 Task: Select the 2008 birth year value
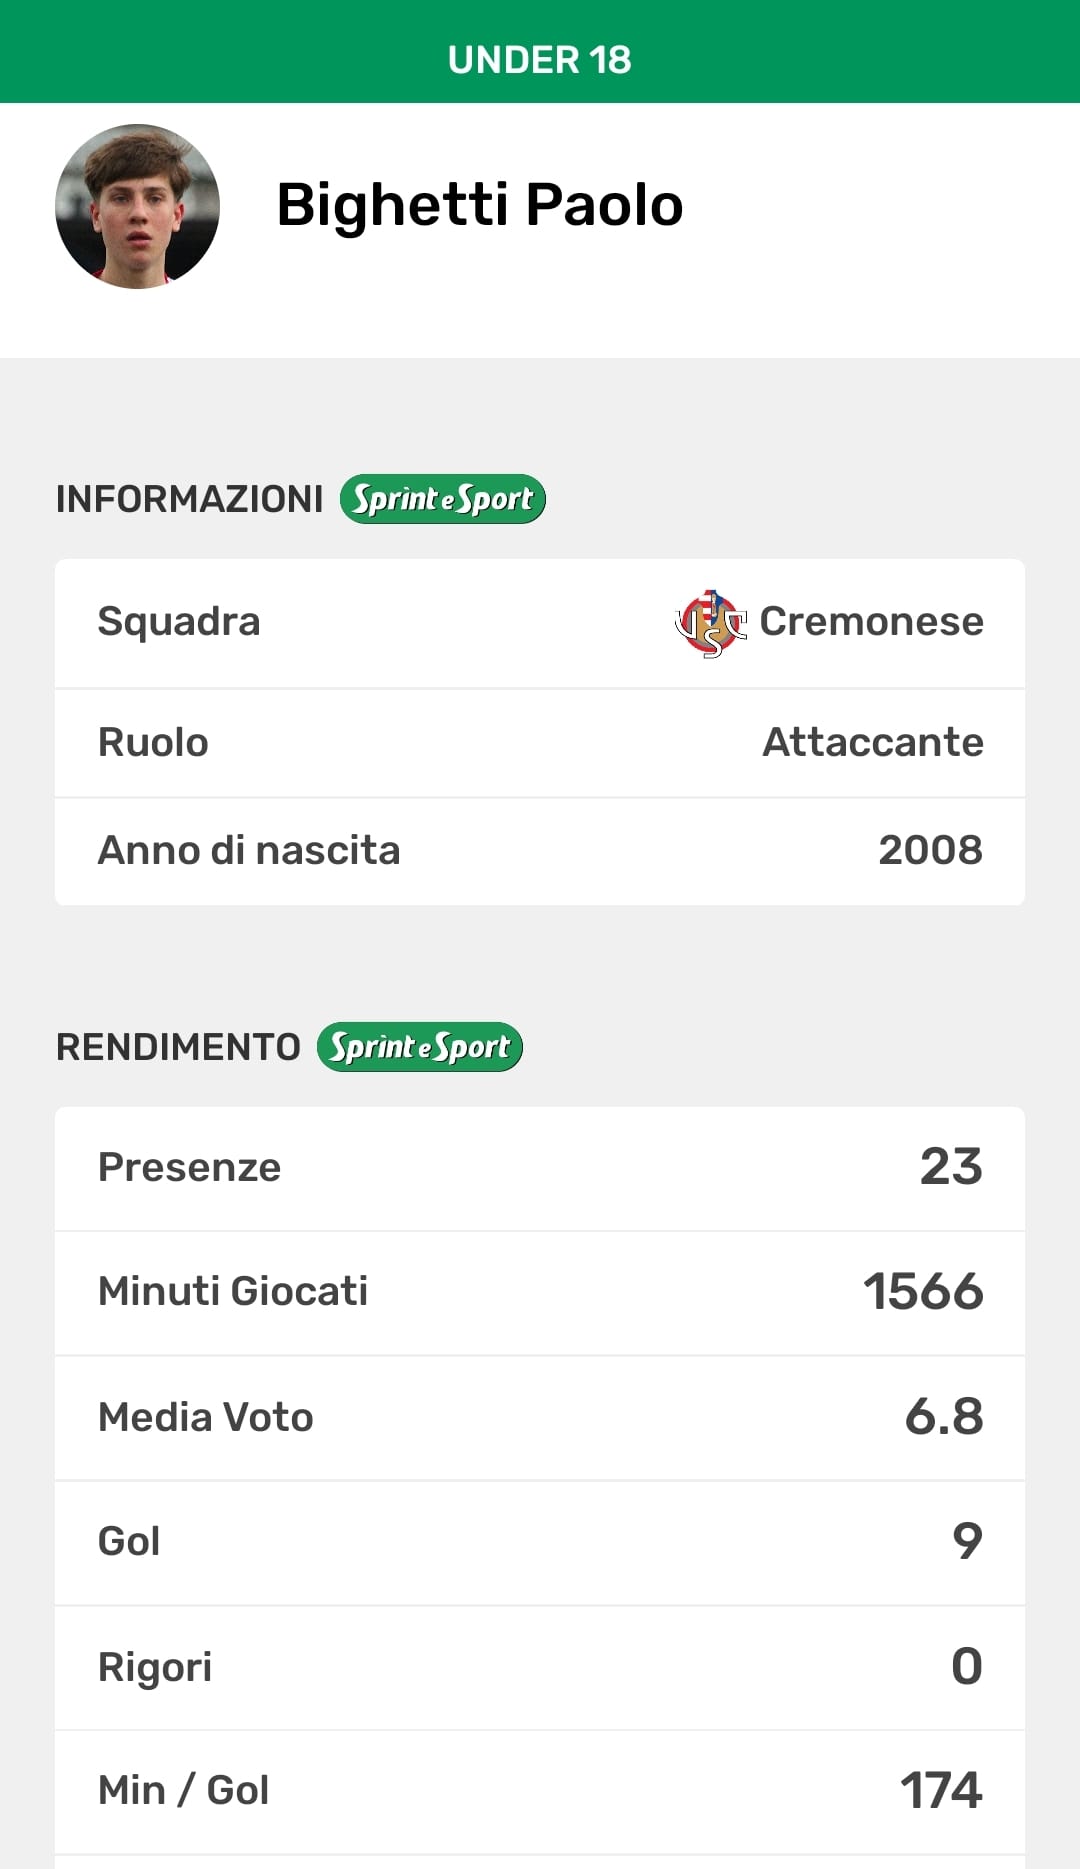point(930,851)
